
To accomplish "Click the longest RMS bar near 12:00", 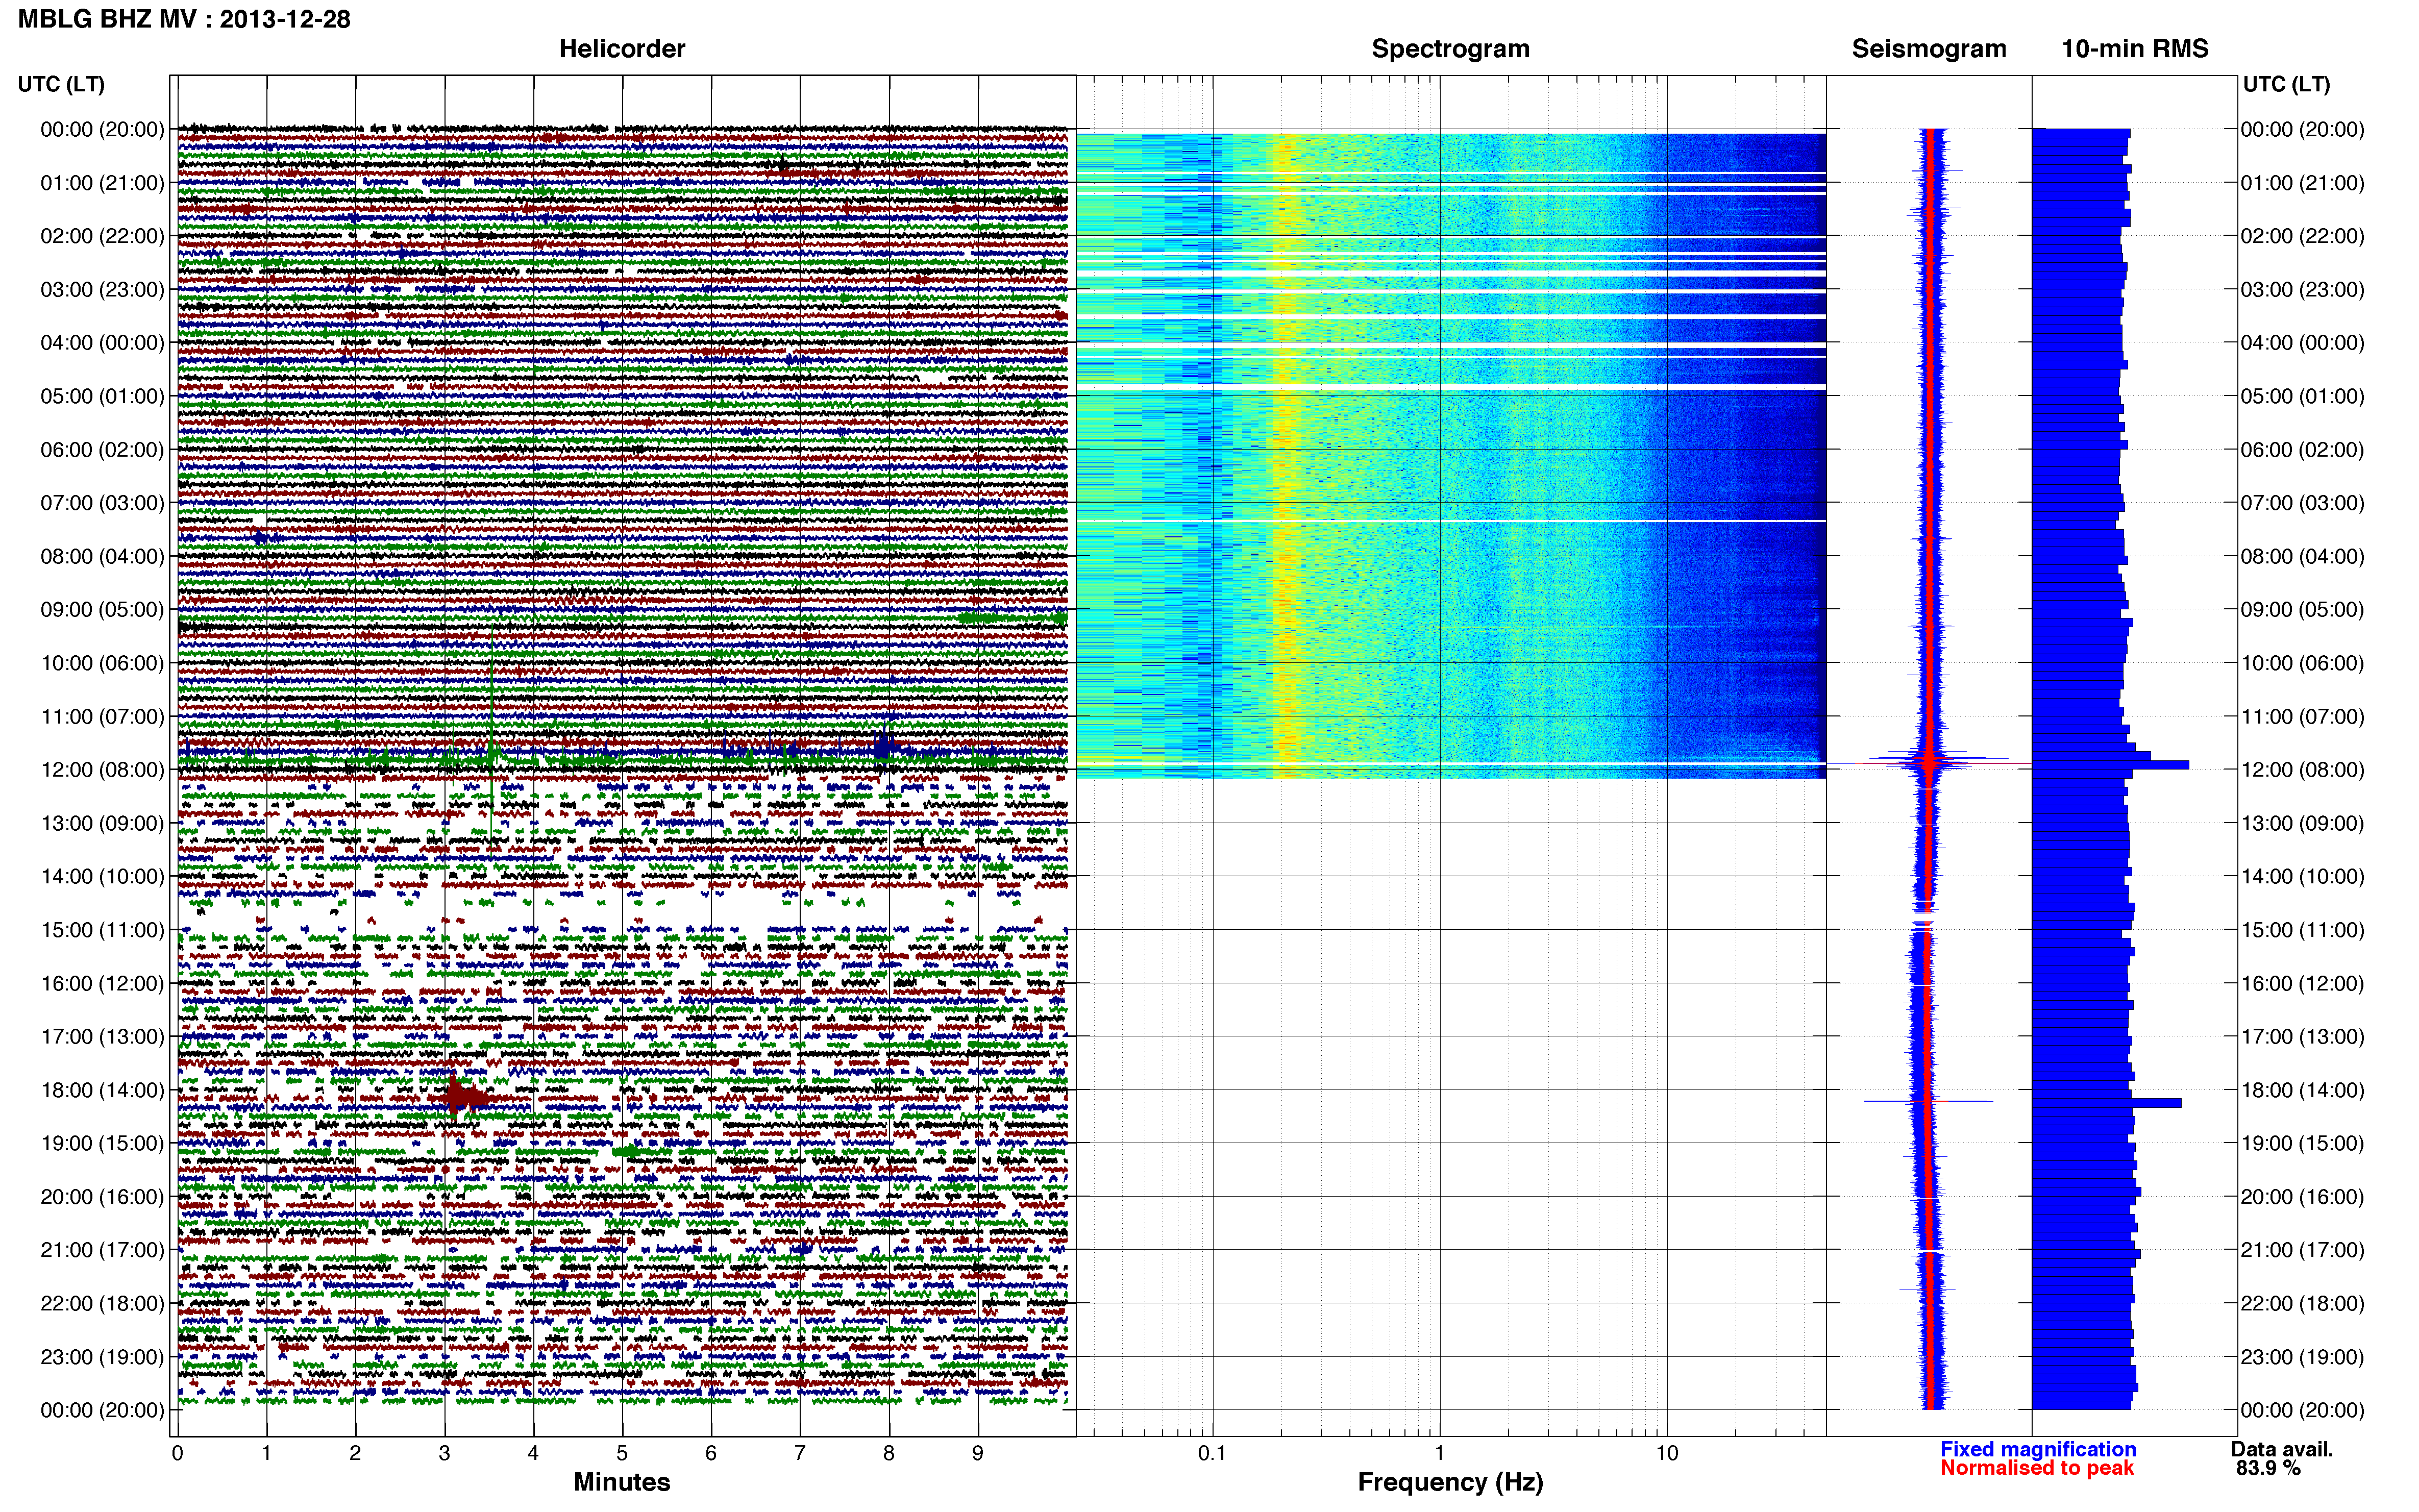I will tap(2110, 765).
